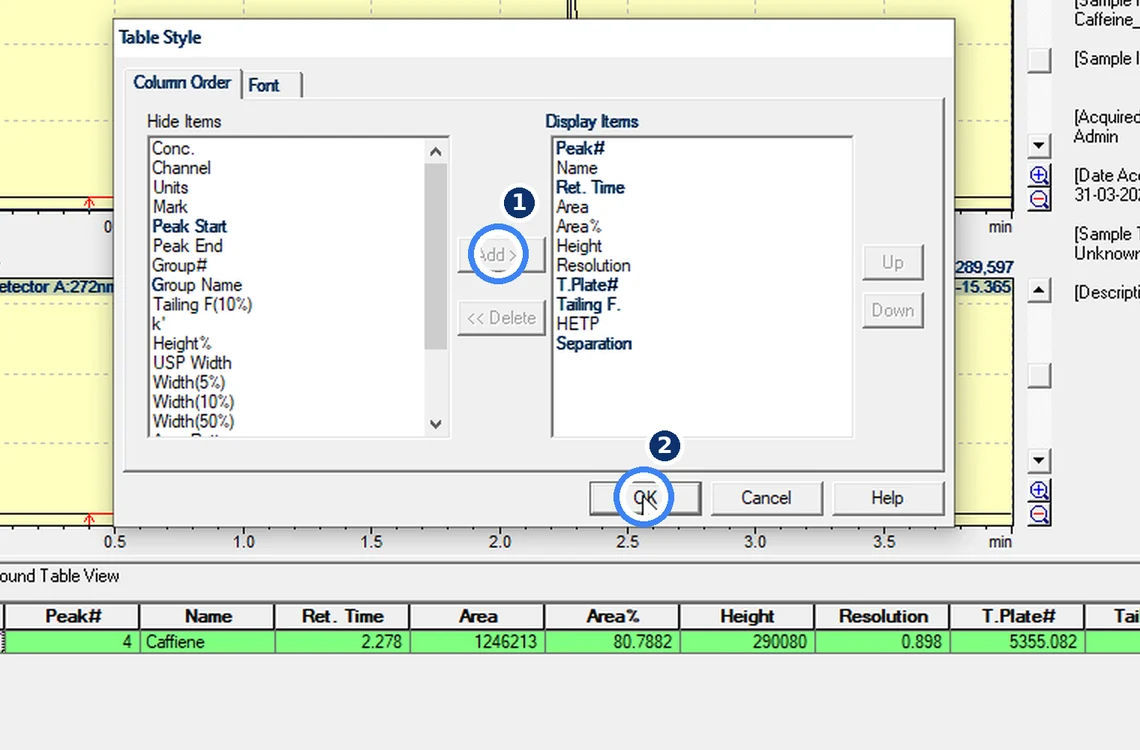Image resolution: width=1140 pixels, height=750 pixels.
Task: Click lower chromatogram scroll down arrow
Action: click(x=1039, y=460)
